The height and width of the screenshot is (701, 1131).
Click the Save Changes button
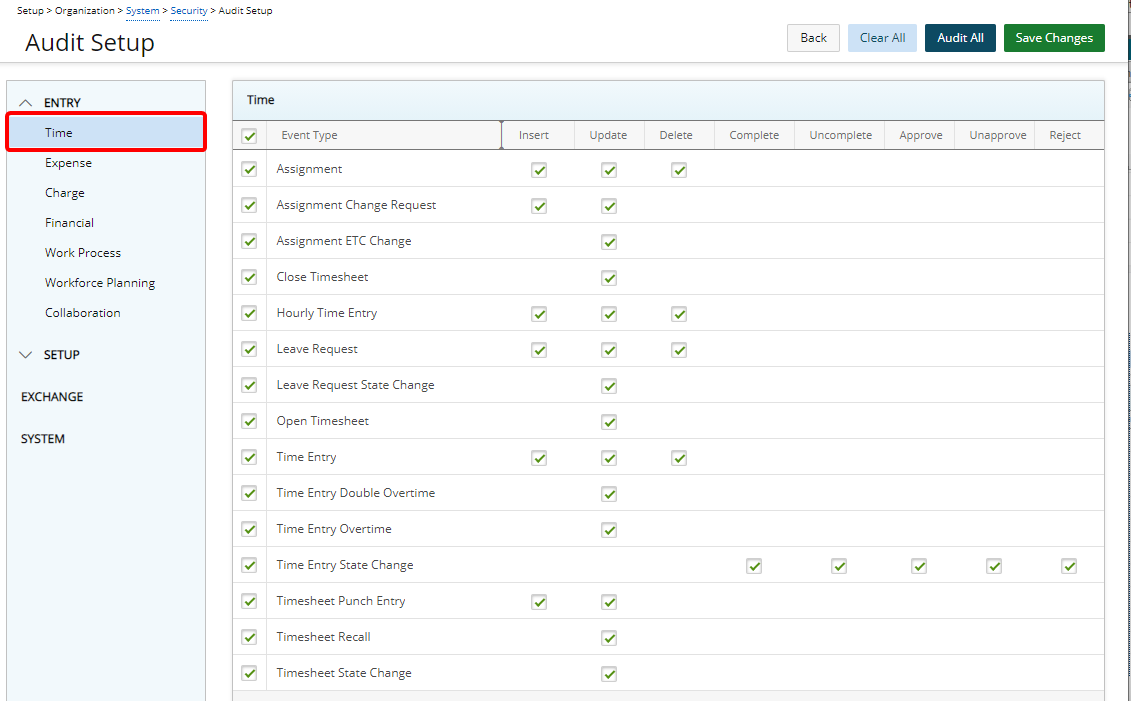[1053, 38]
